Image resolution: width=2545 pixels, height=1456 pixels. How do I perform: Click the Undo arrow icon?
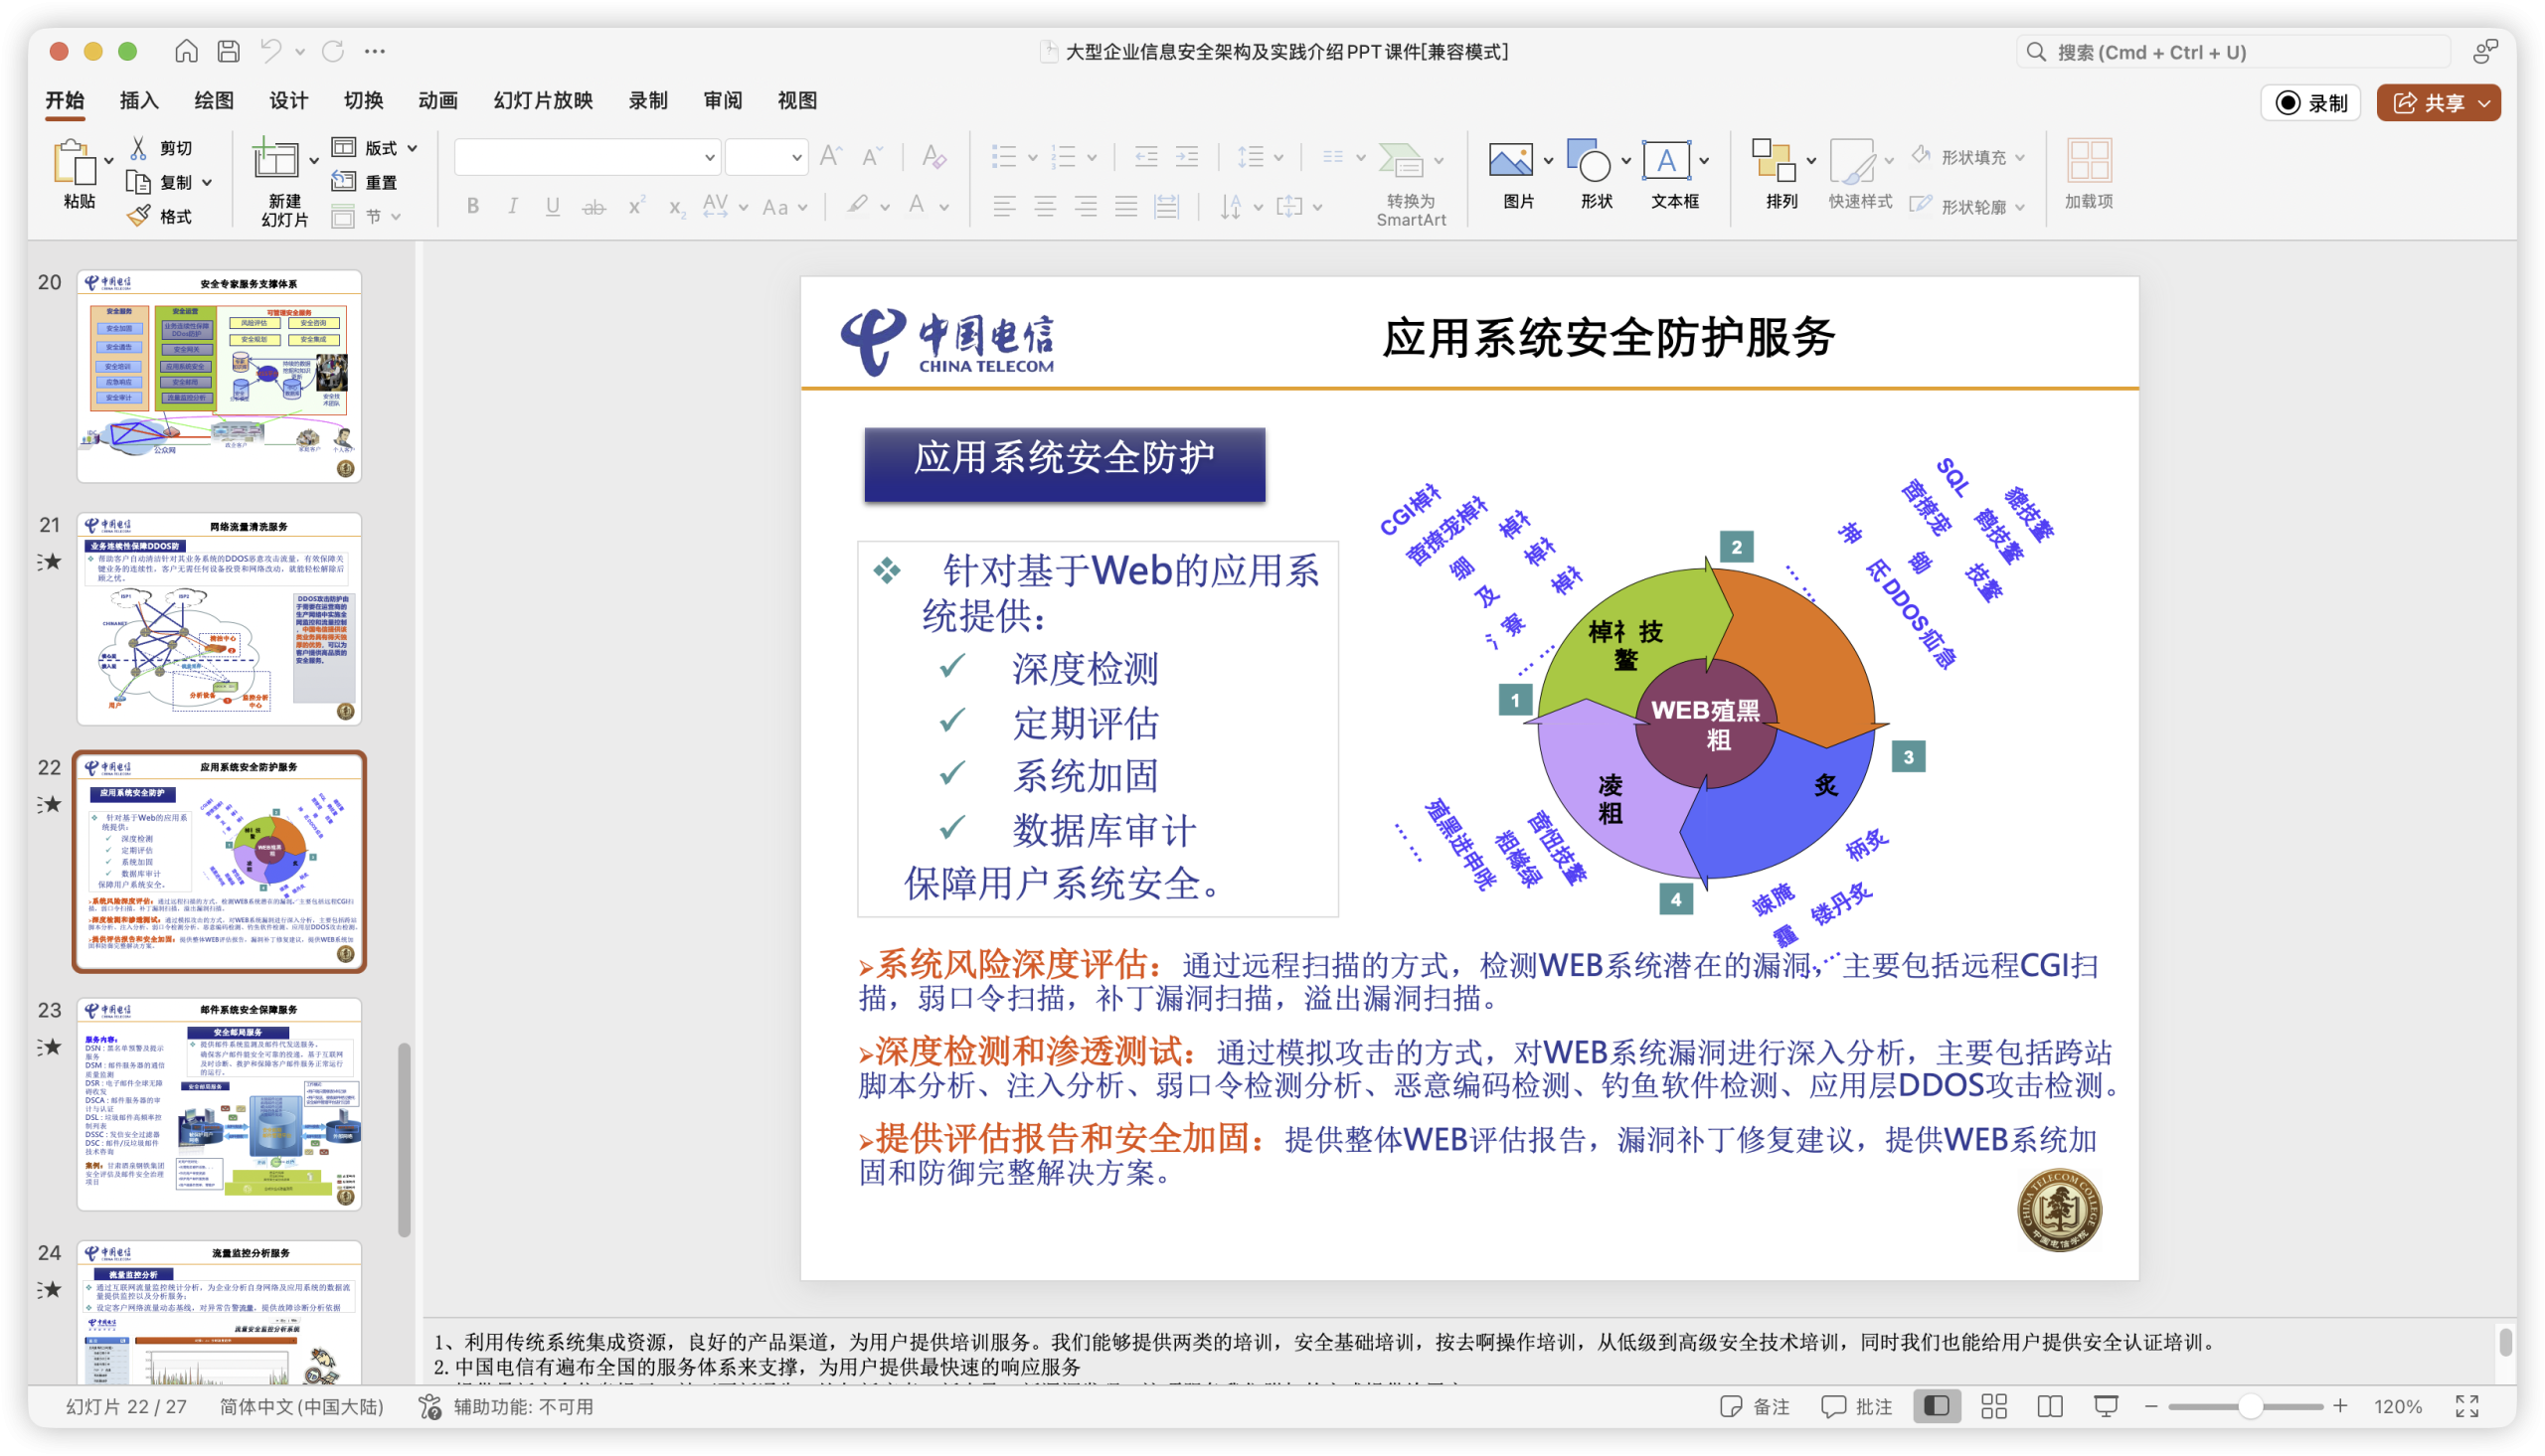(270, 51)
